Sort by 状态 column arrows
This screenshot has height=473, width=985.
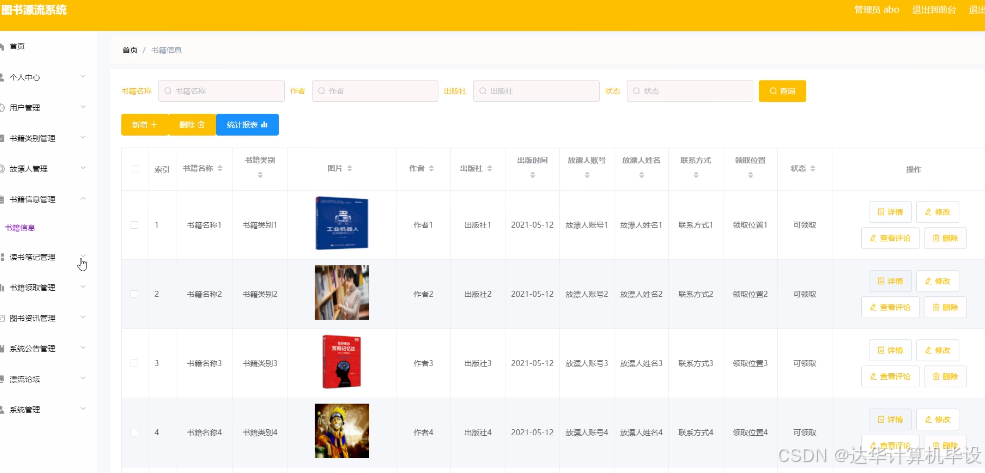tap(813, 169)
